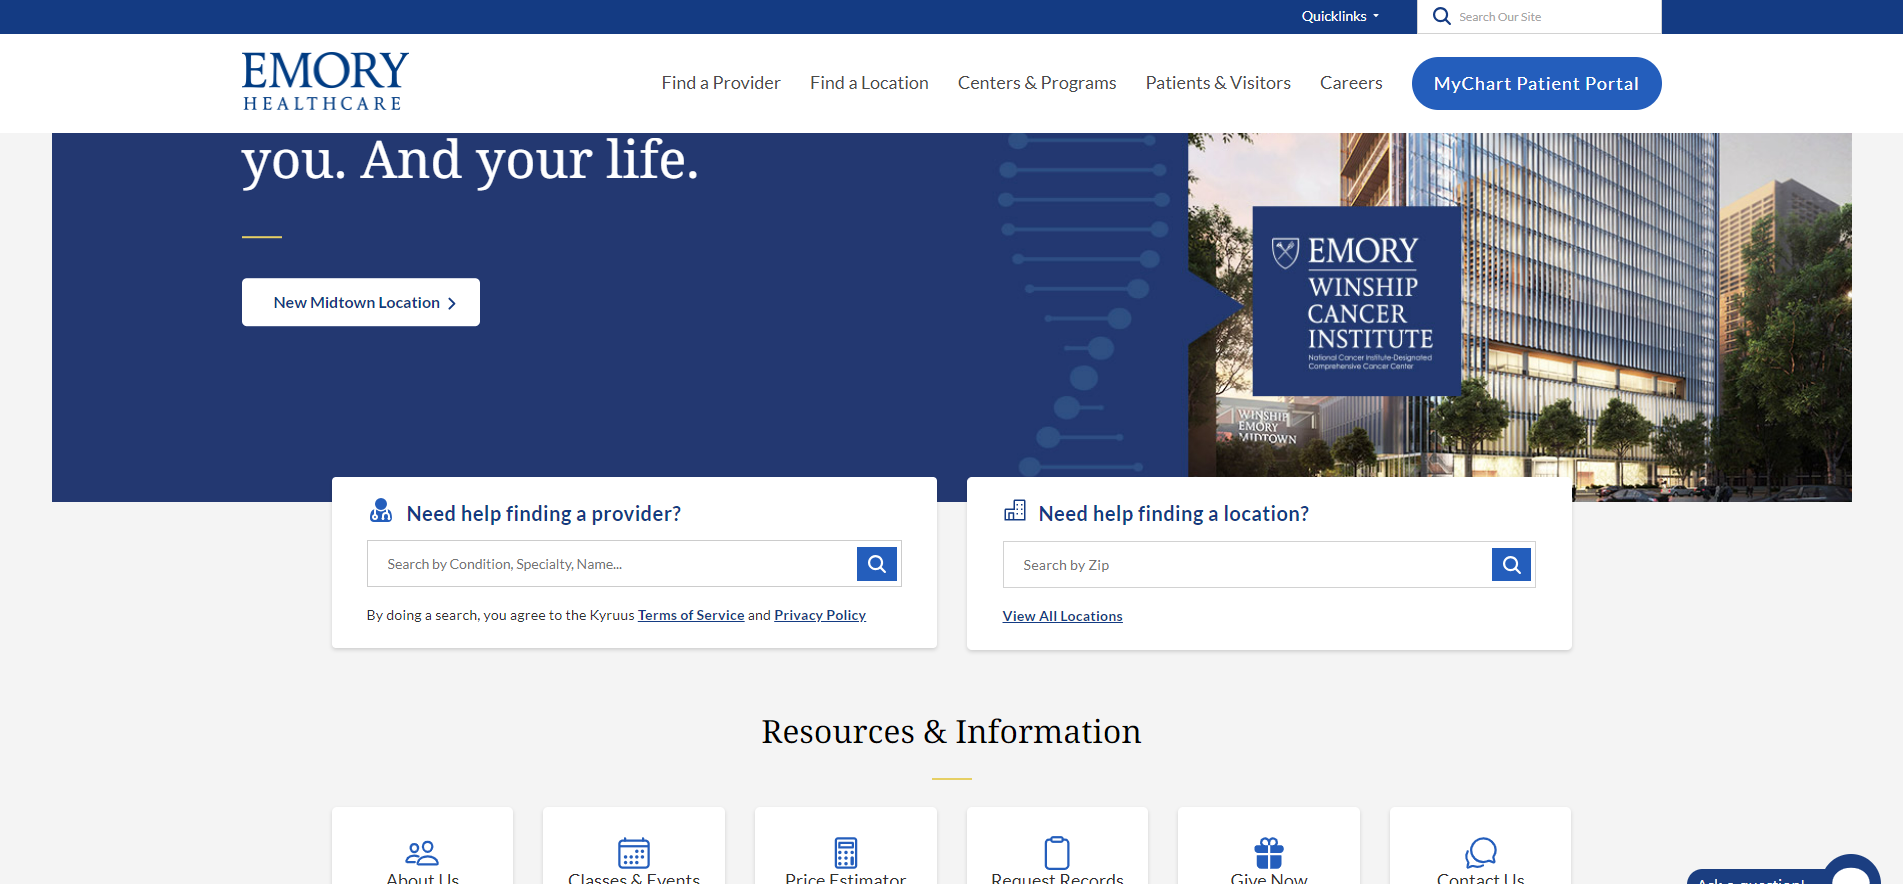Viewport: 1903px width, 884px height.
Task: Open the Request Records clipboard icon
Action: pos(1057,853)
